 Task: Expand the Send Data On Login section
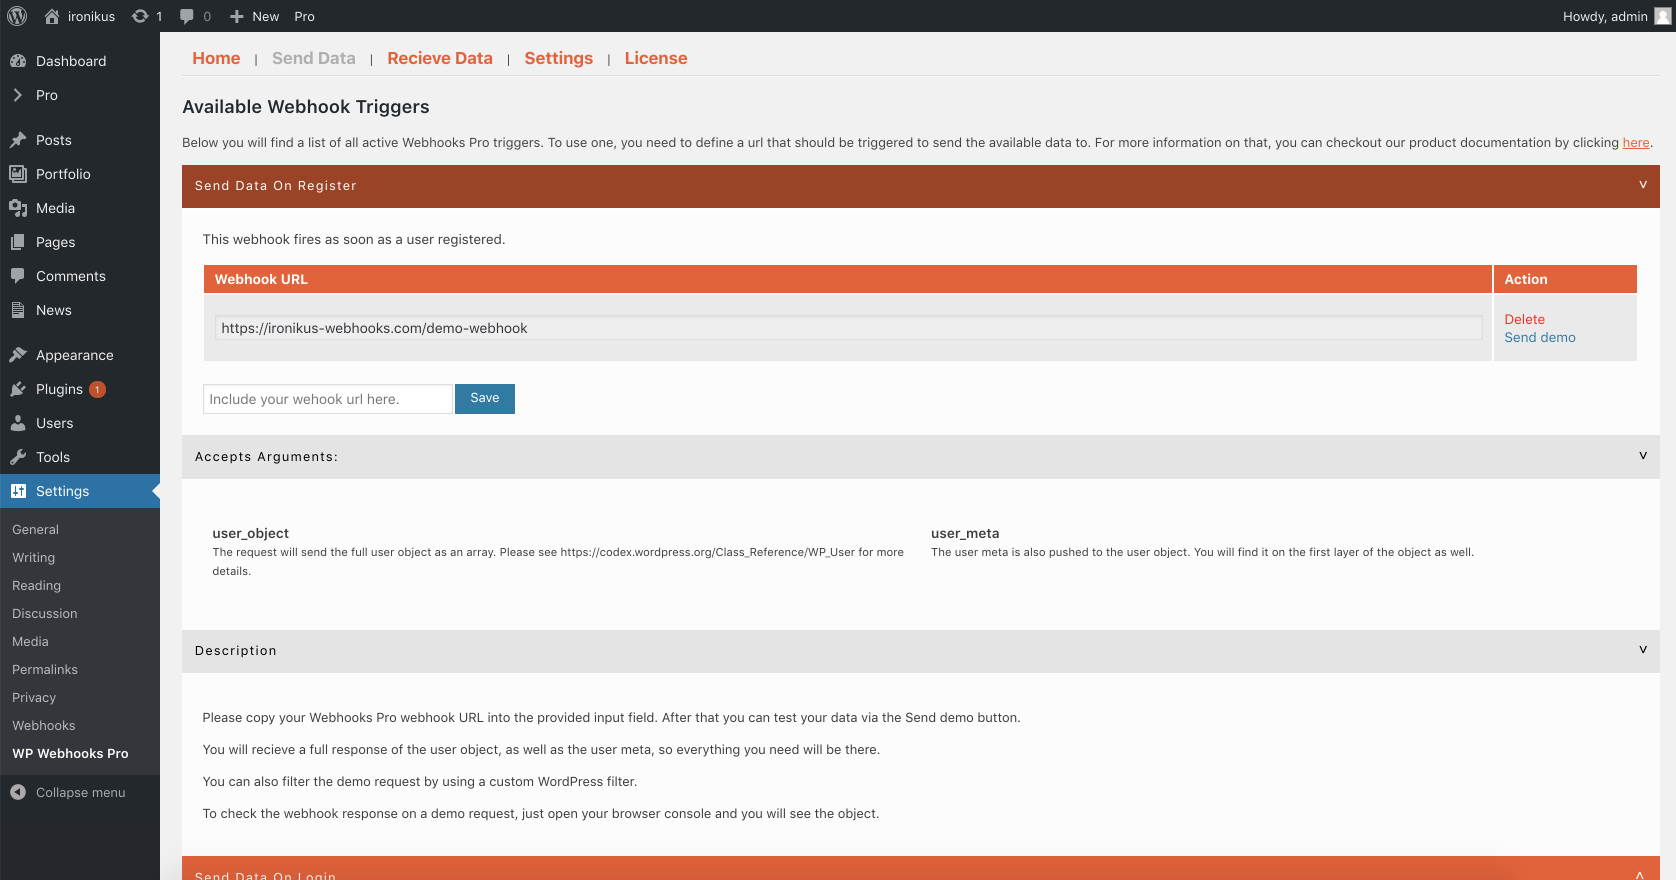1640,875
